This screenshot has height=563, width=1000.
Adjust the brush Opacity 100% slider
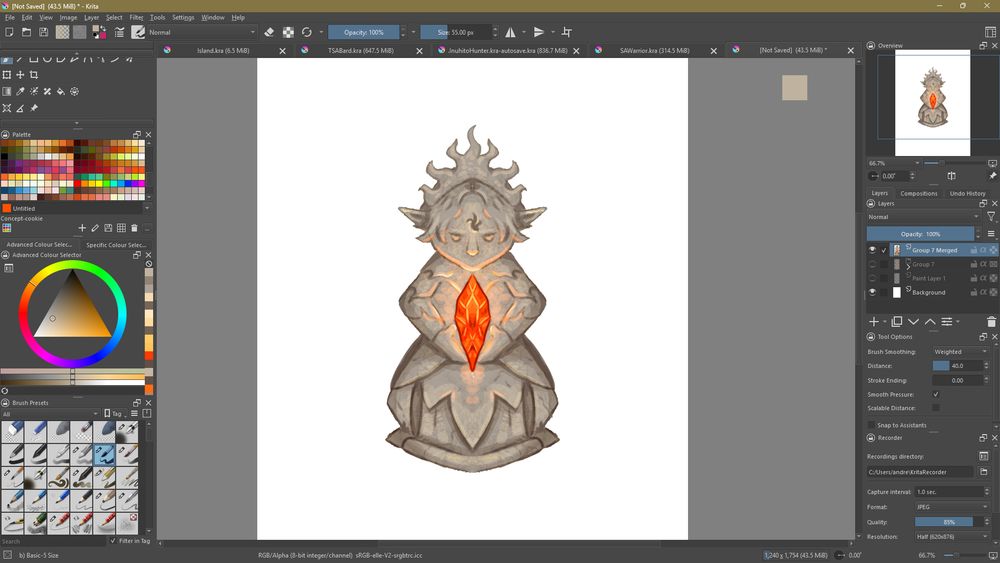pyautogui.click(x=364, y=32)
